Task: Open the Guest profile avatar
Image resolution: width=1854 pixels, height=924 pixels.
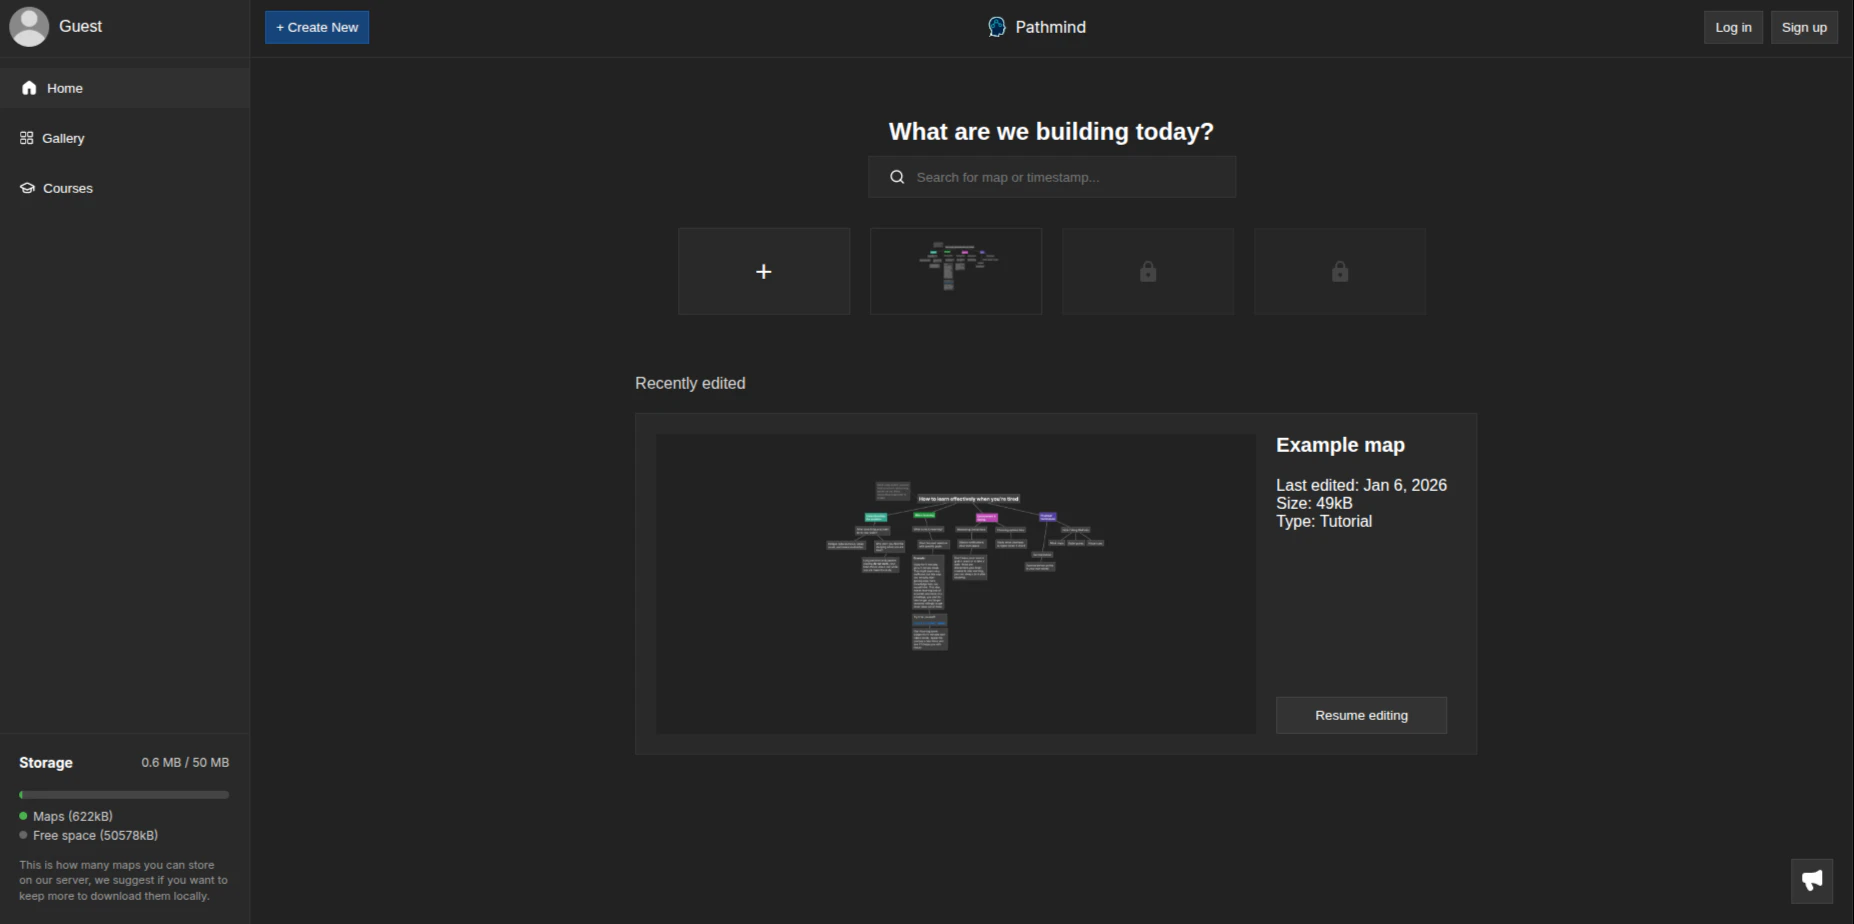Action: (x=29, y=26)
